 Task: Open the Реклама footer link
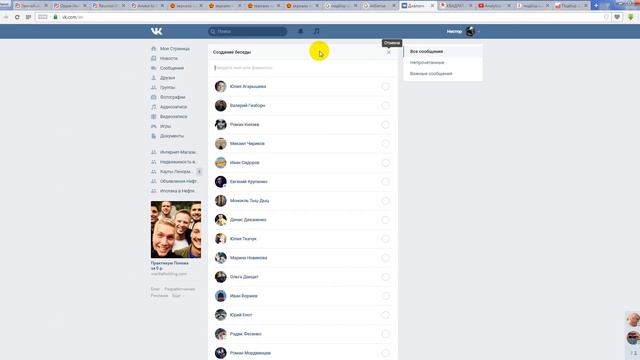pyautogui.click(x=159, y=296)
